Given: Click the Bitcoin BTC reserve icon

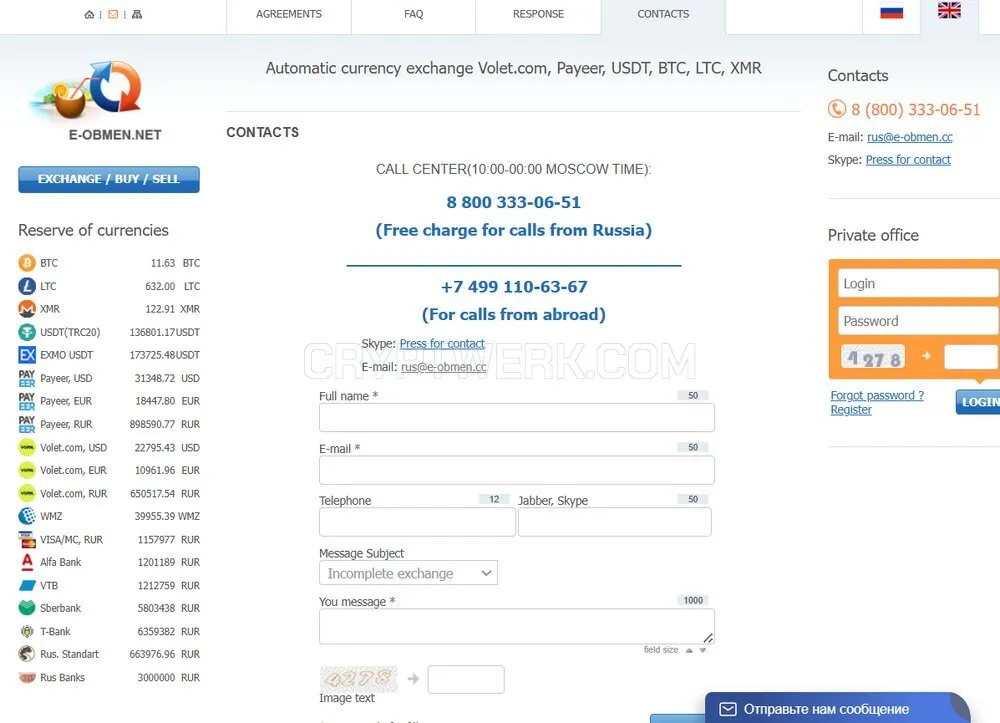Looking at the screenshot, I should click(x=27, y=263).
